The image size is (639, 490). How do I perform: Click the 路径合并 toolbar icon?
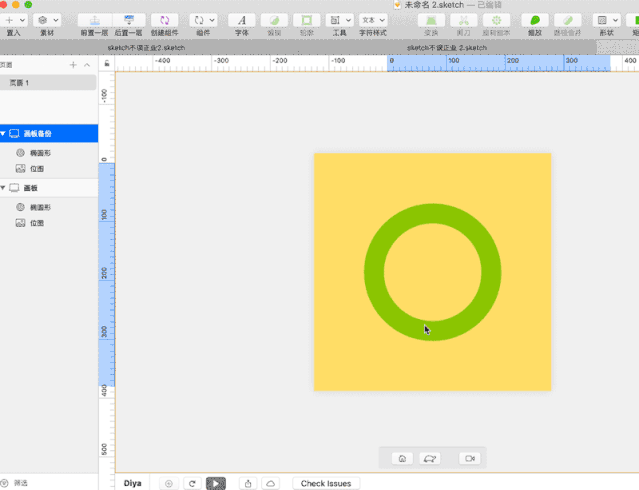pyautogui.click(x=568, y=20)
